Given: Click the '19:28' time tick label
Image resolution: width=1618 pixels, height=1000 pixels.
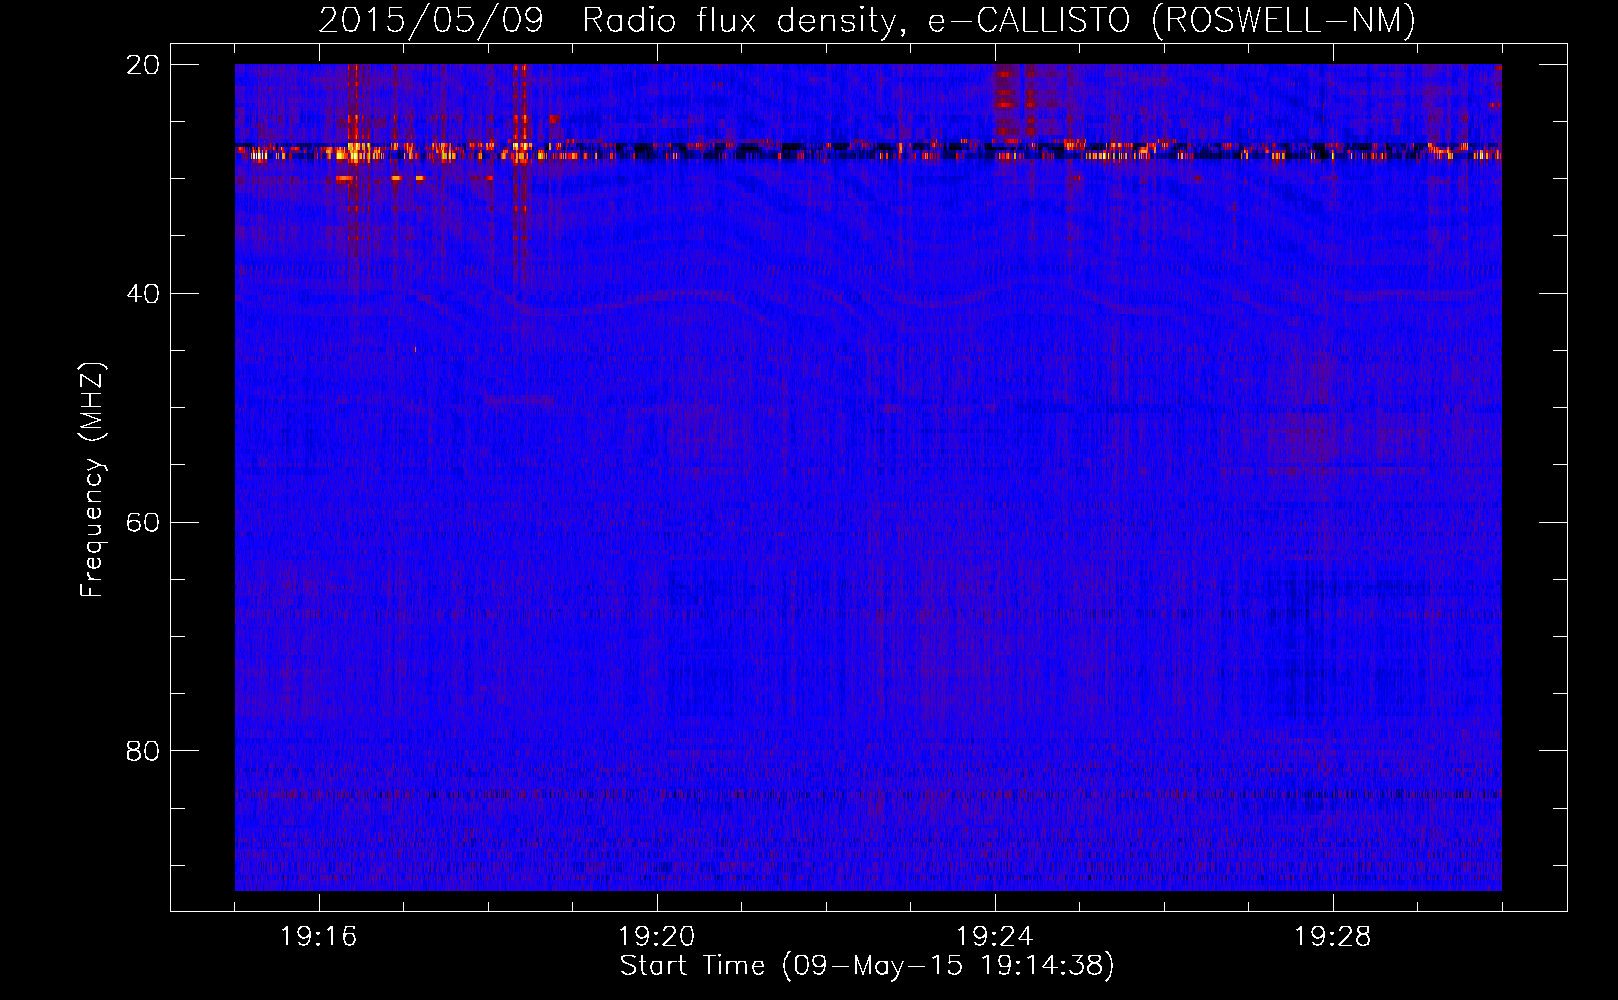Looking at the screenshot, I should pos(1332,937).
